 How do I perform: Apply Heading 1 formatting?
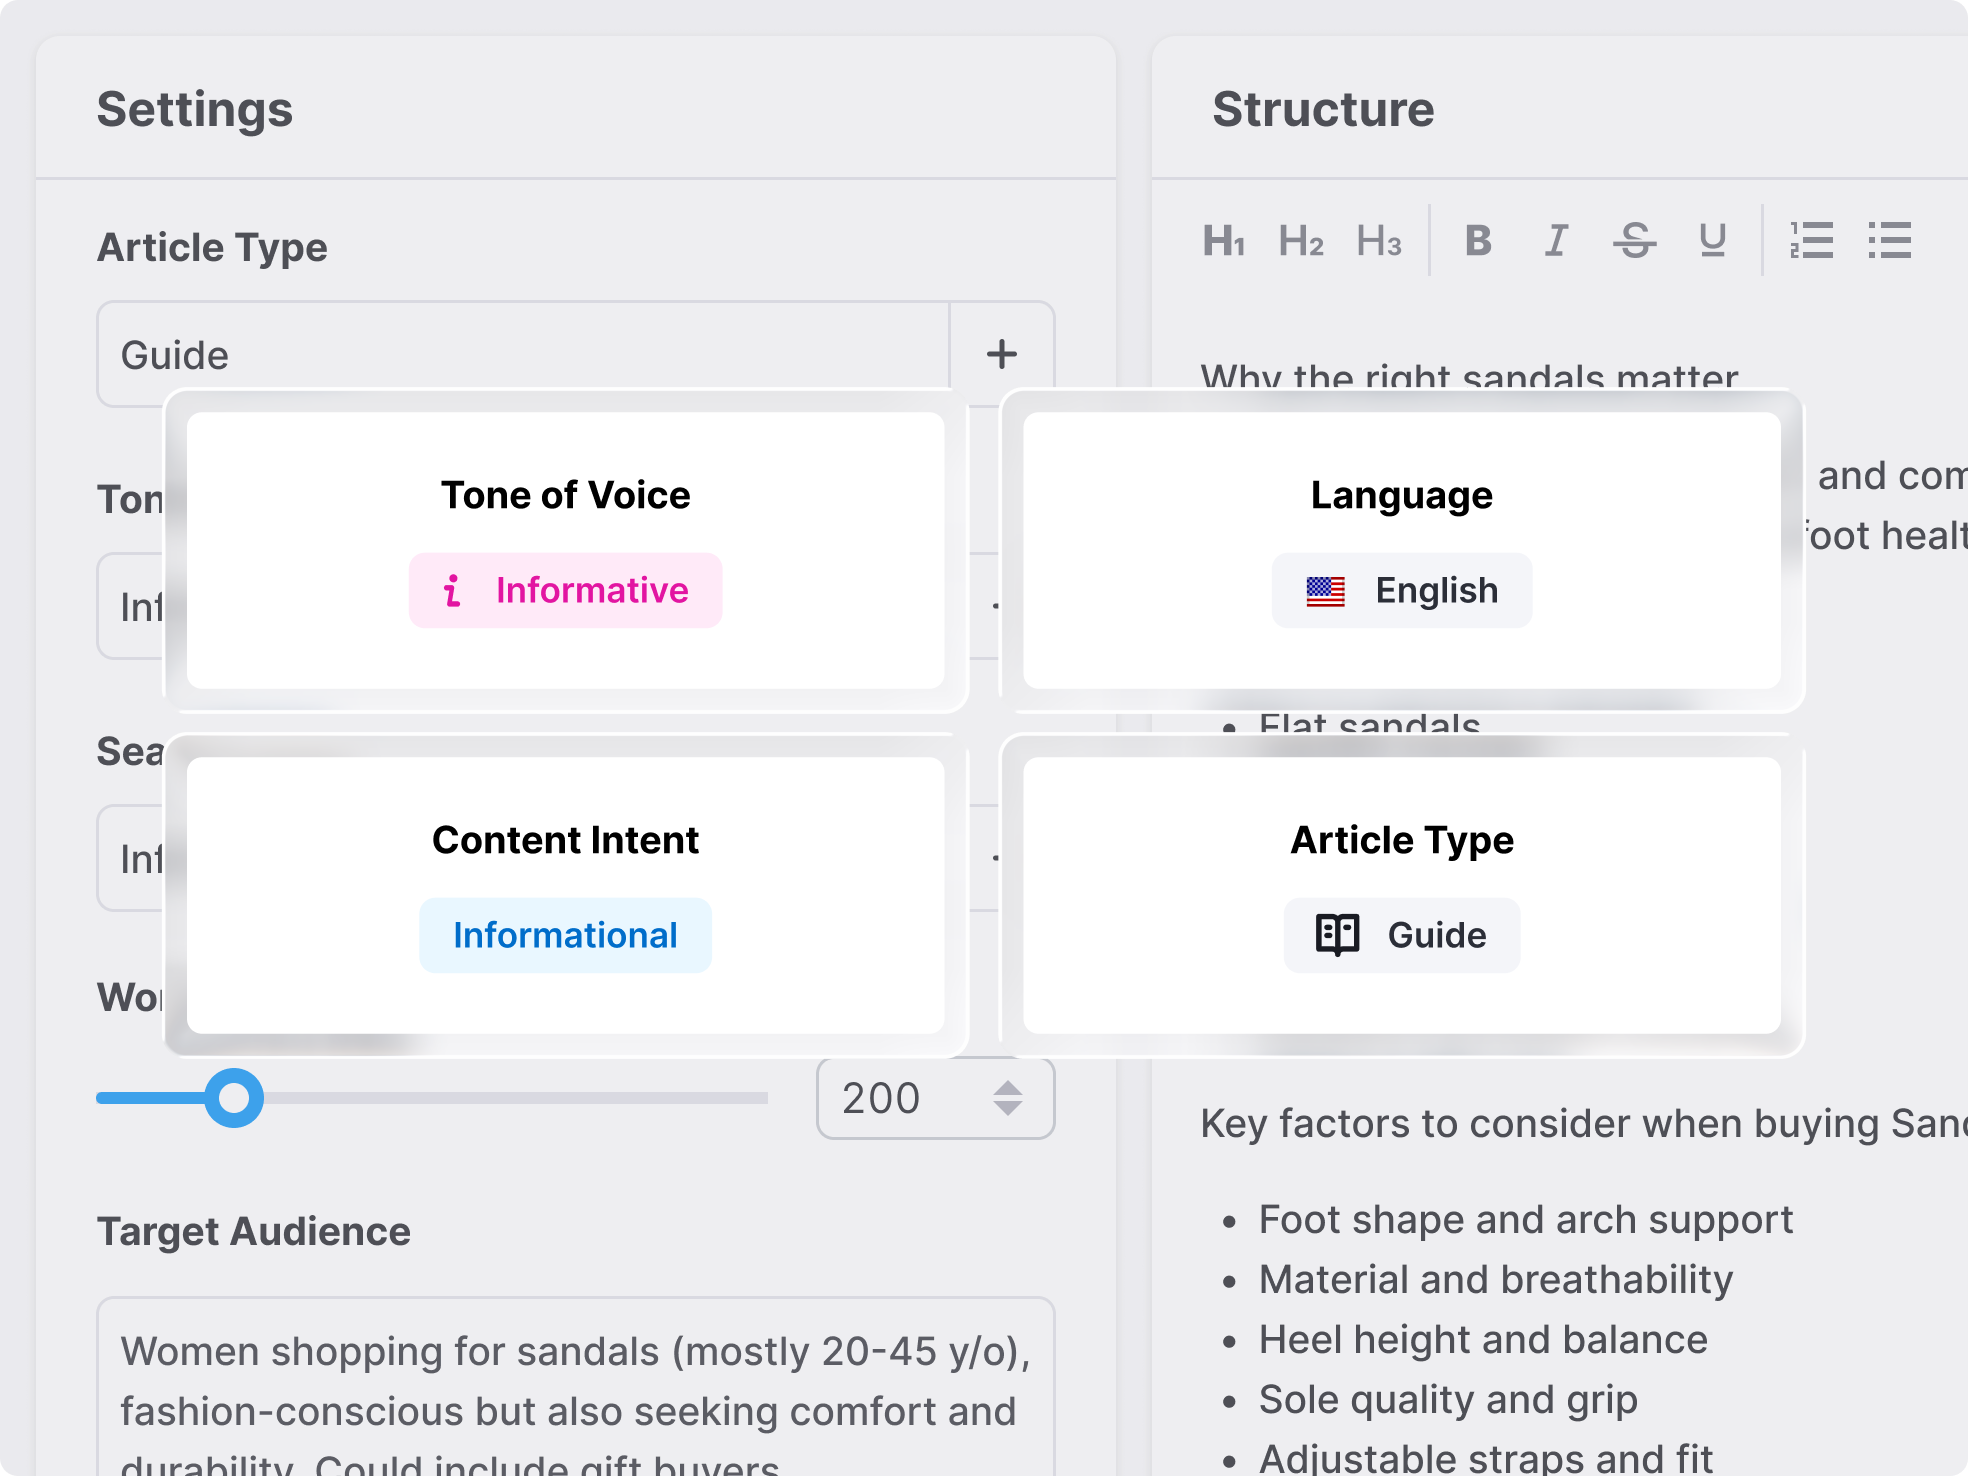coord(1223,241)
